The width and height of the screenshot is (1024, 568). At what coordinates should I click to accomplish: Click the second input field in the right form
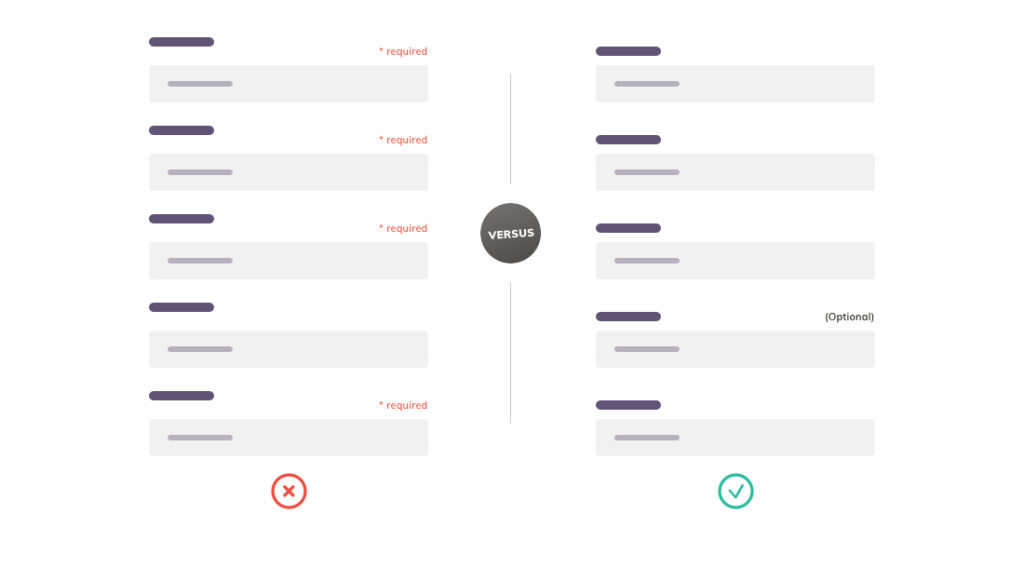point(735,172)
